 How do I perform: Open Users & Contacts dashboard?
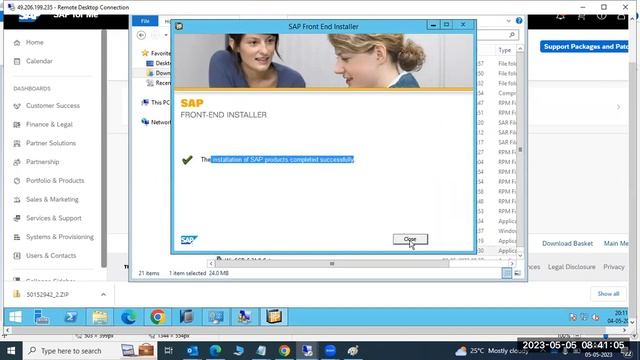tap(51, 256)
